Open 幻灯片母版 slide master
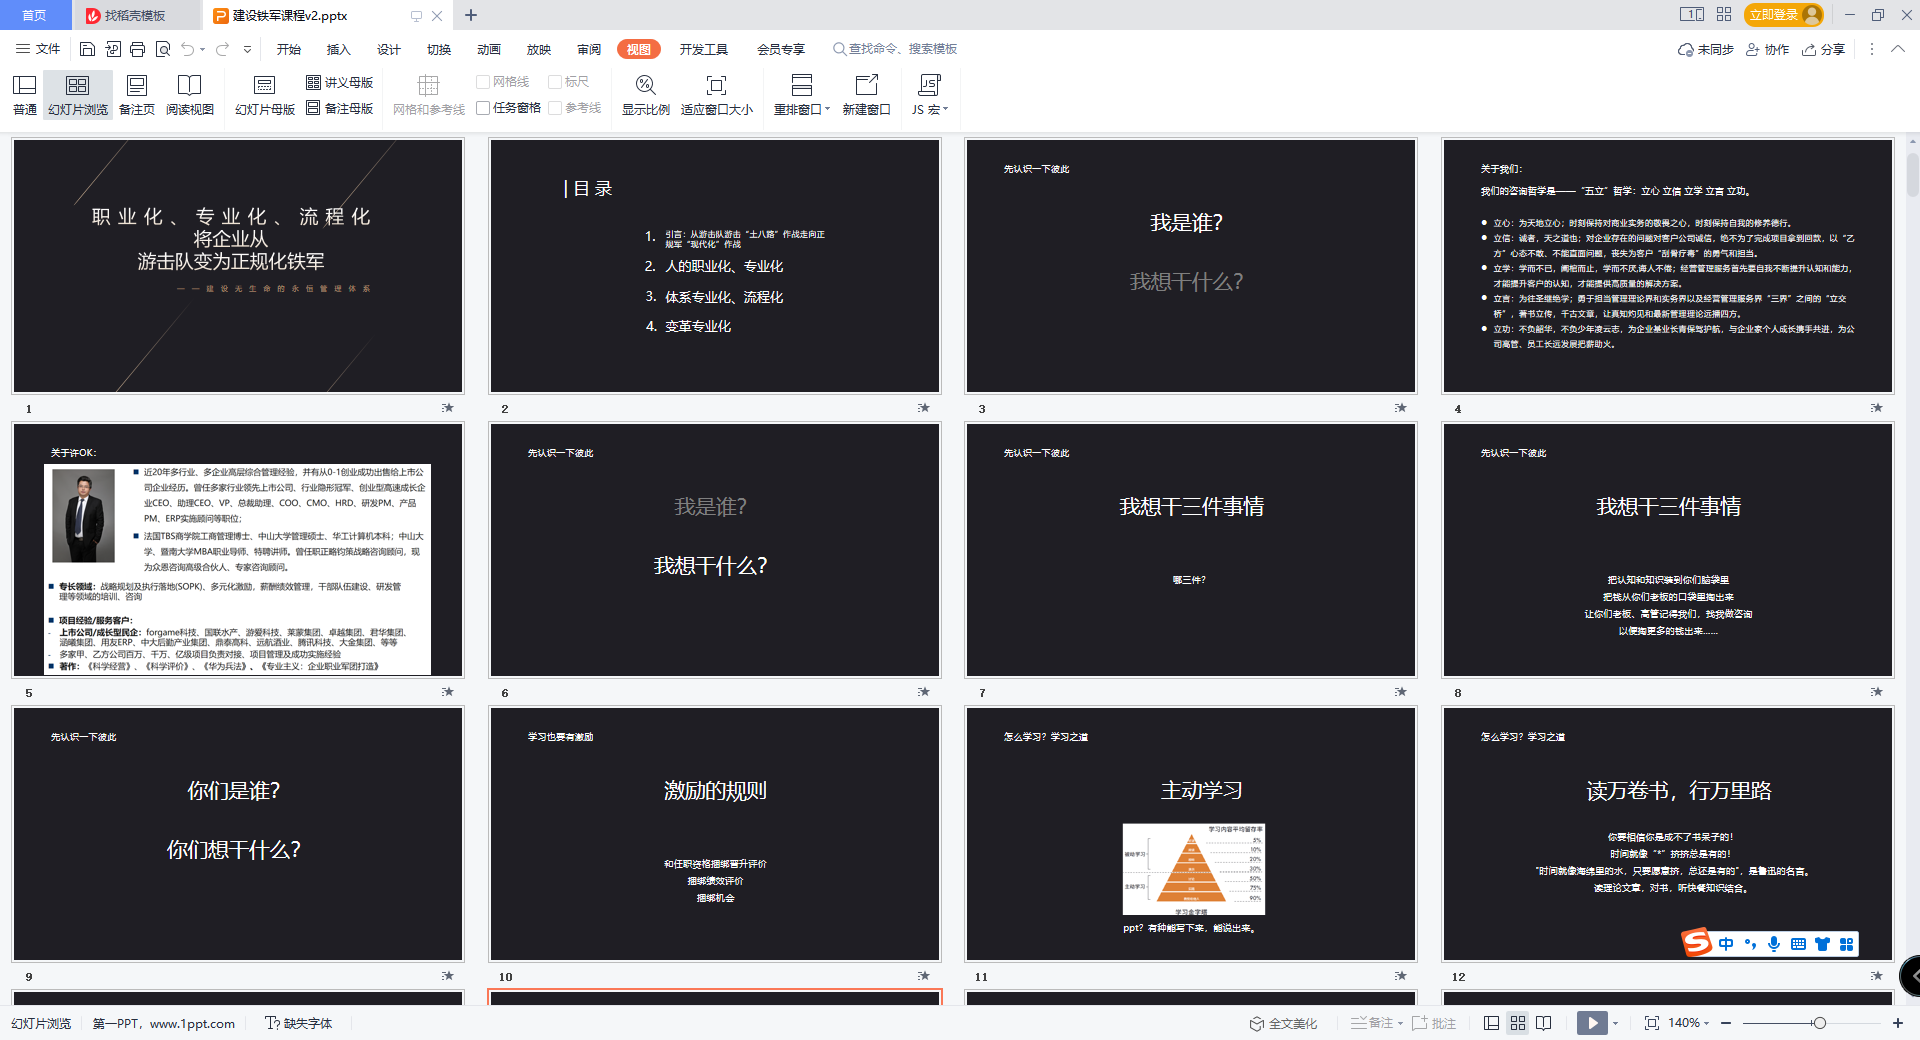This screenshot has height=1040, width=1920. (264, 95)
